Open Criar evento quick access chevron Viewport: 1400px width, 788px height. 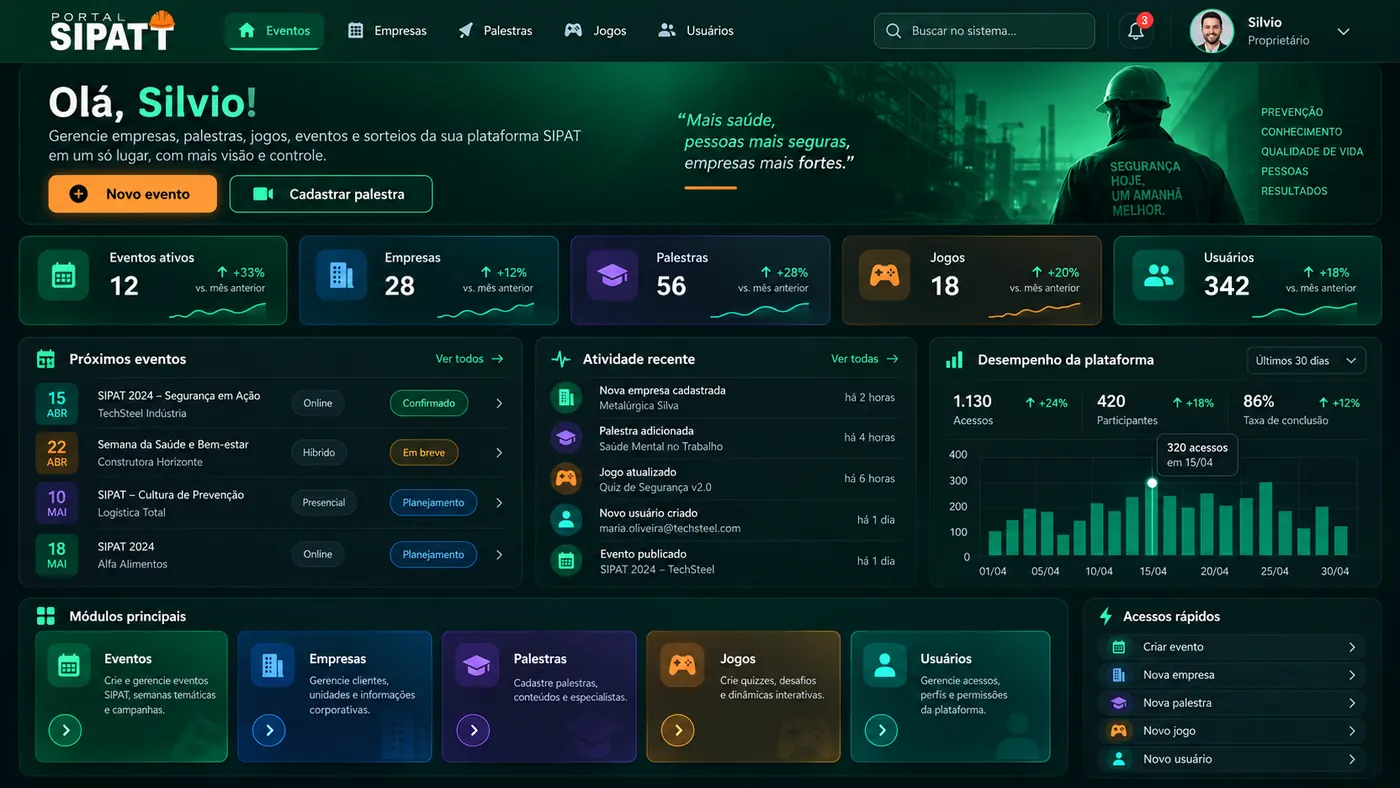(x=1352, y=647)
